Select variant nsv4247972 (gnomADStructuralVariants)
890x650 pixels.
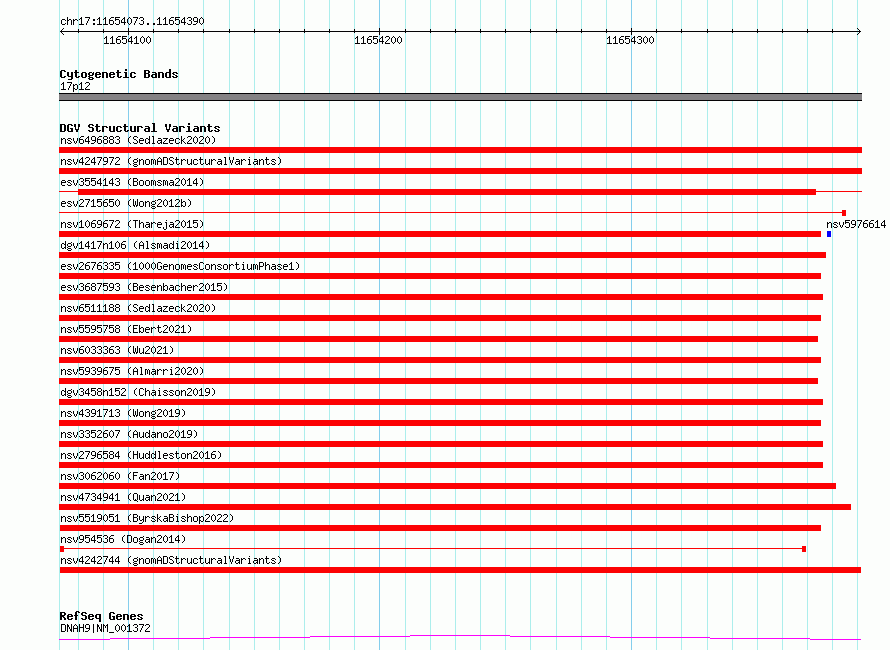(171, 161)
